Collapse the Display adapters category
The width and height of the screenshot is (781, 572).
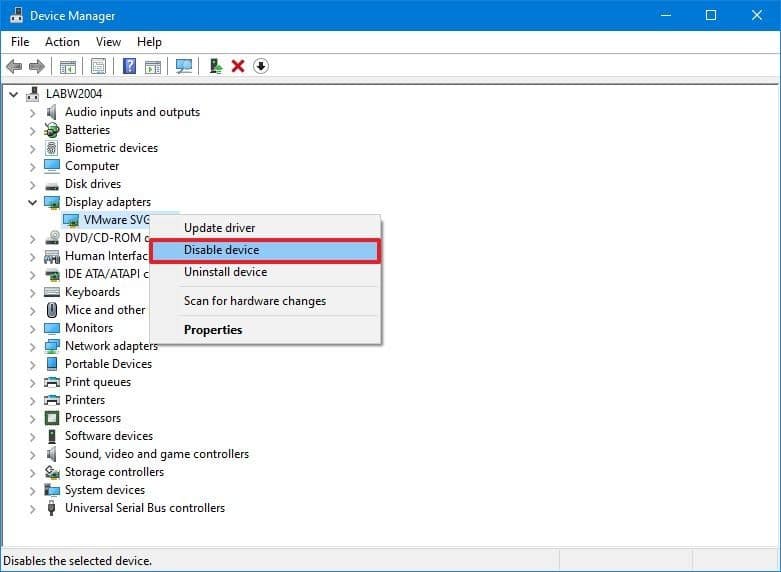33,202
